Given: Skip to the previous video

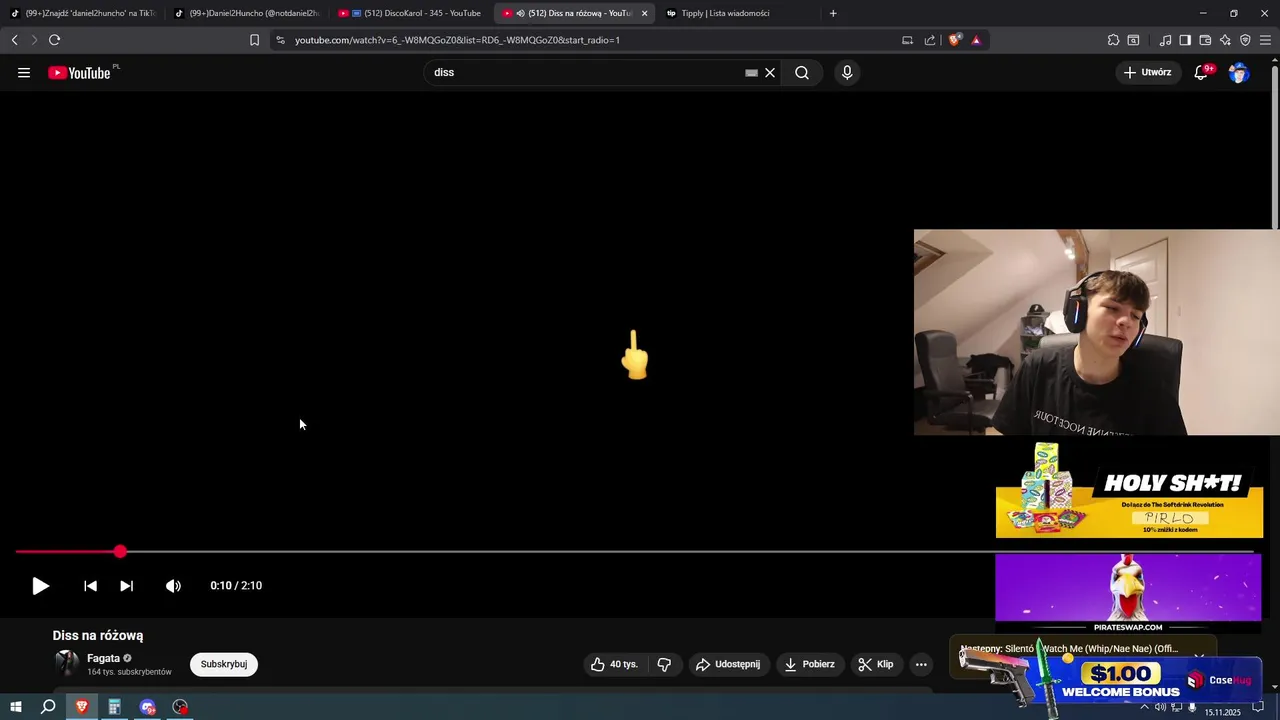Looking at the screenshot, I should click(x=90, y=586).
